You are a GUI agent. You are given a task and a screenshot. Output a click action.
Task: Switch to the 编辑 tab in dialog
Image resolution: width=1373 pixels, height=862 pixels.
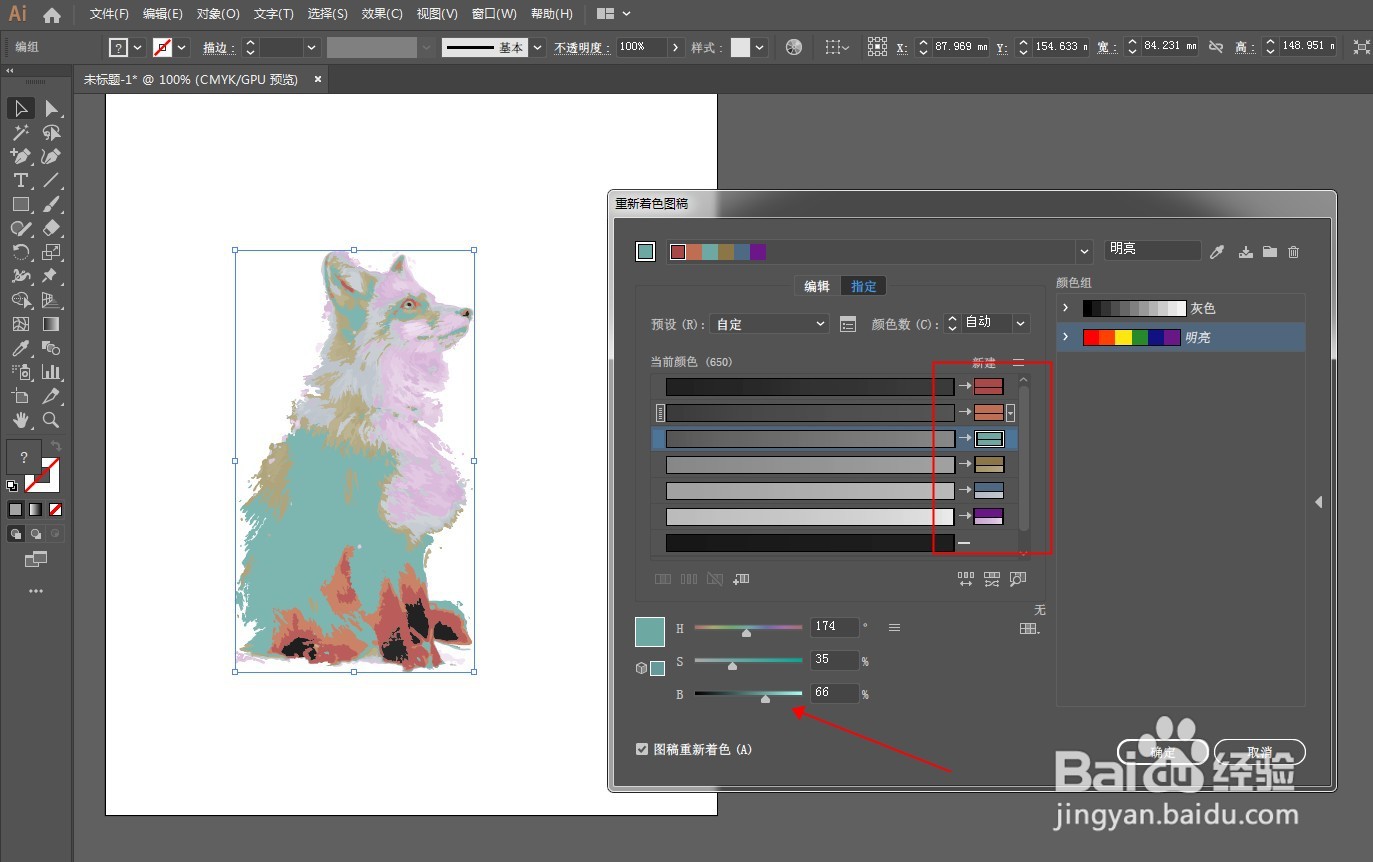pyautogui.click(x=817, y=286)
